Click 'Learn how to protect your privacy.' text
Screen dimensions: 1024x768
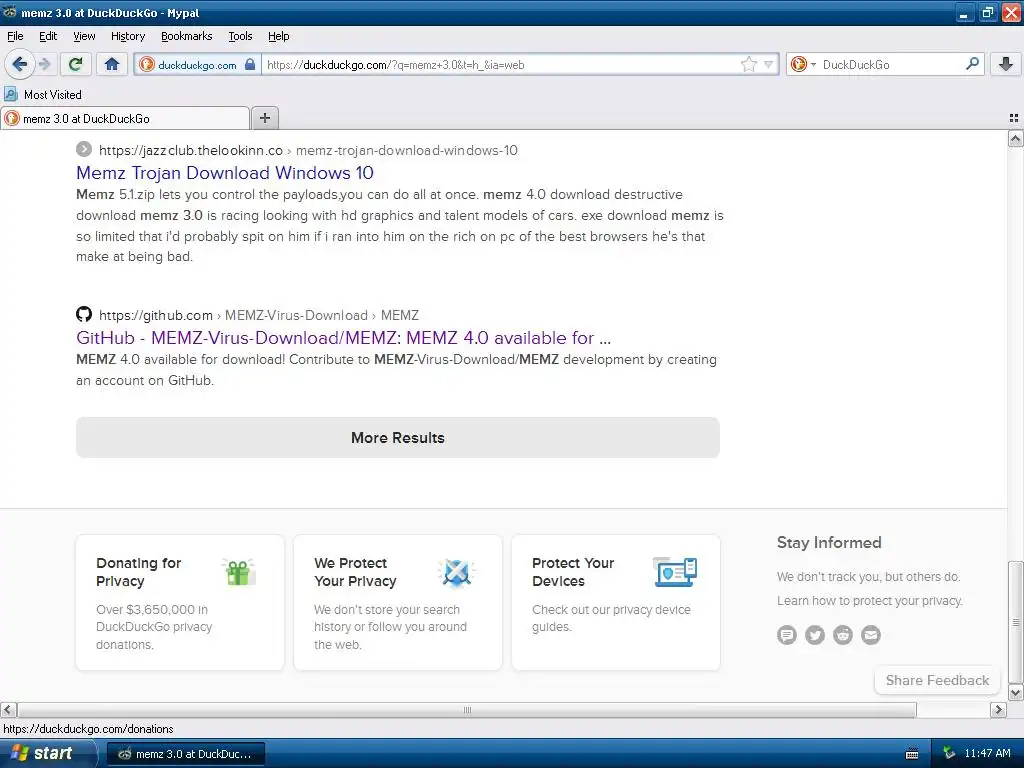[x=870, y=601]
